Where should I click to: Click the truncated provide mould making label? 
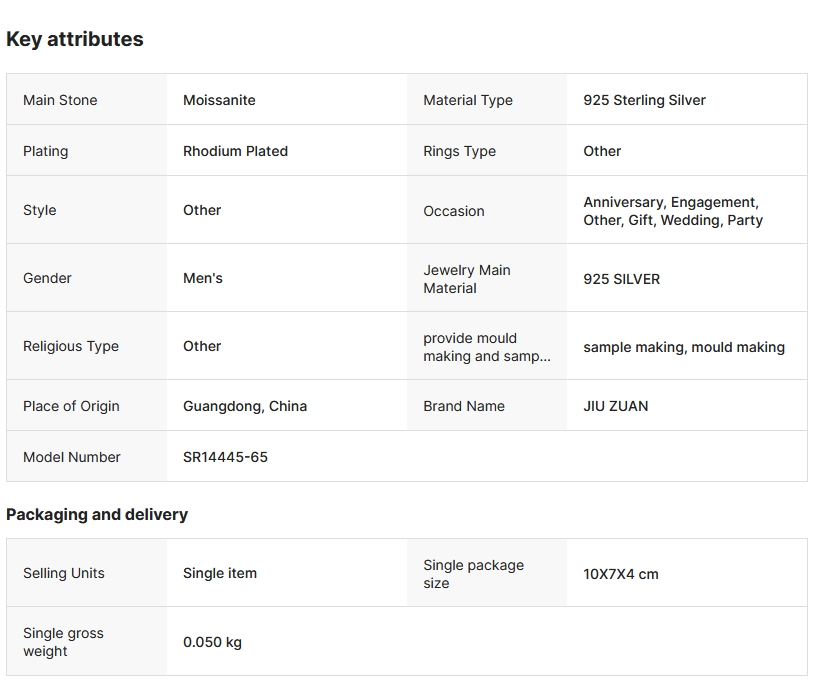pos(486,347)
